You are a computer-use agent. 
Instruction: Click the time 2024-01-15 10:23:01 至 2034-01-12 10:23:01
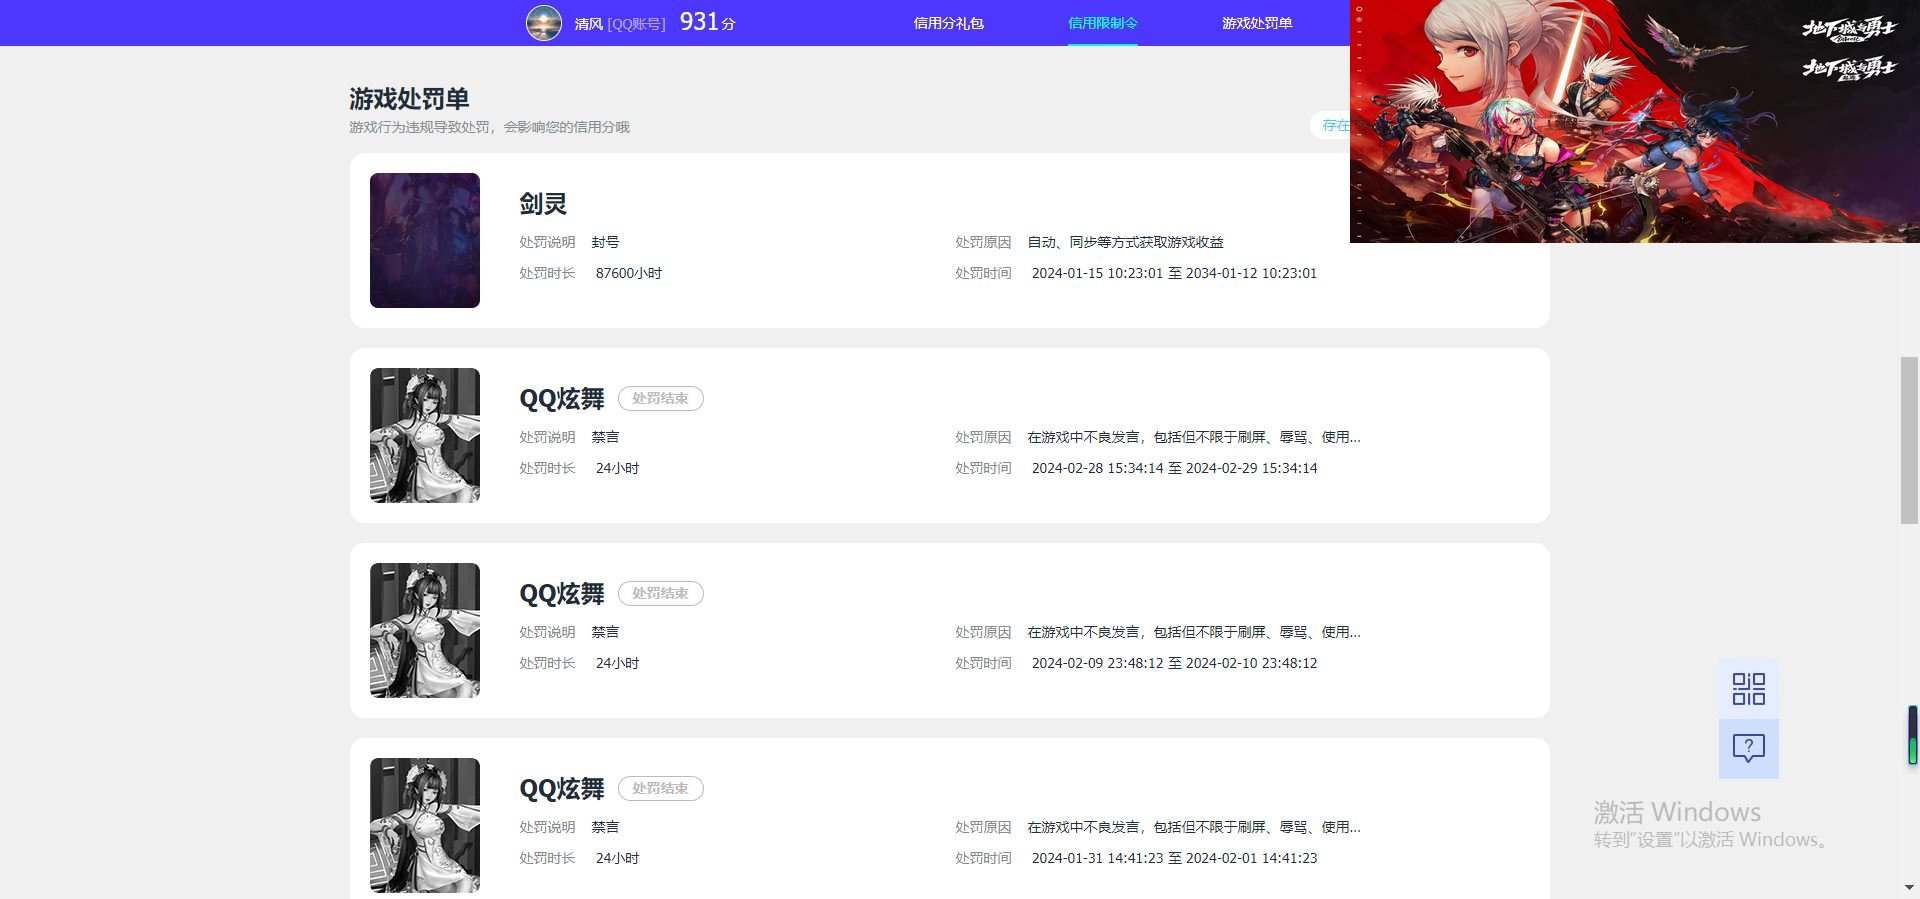(1174, 273)
